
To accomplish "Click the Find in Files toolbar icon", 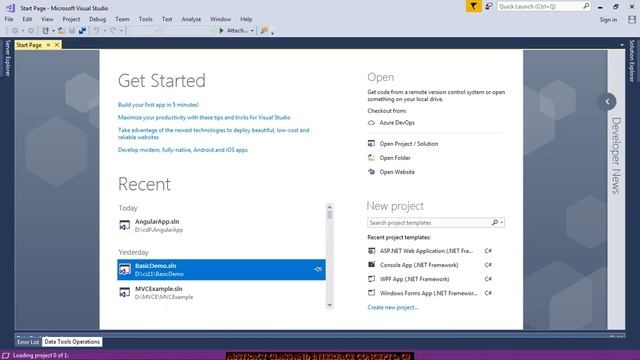I will 264,31.
